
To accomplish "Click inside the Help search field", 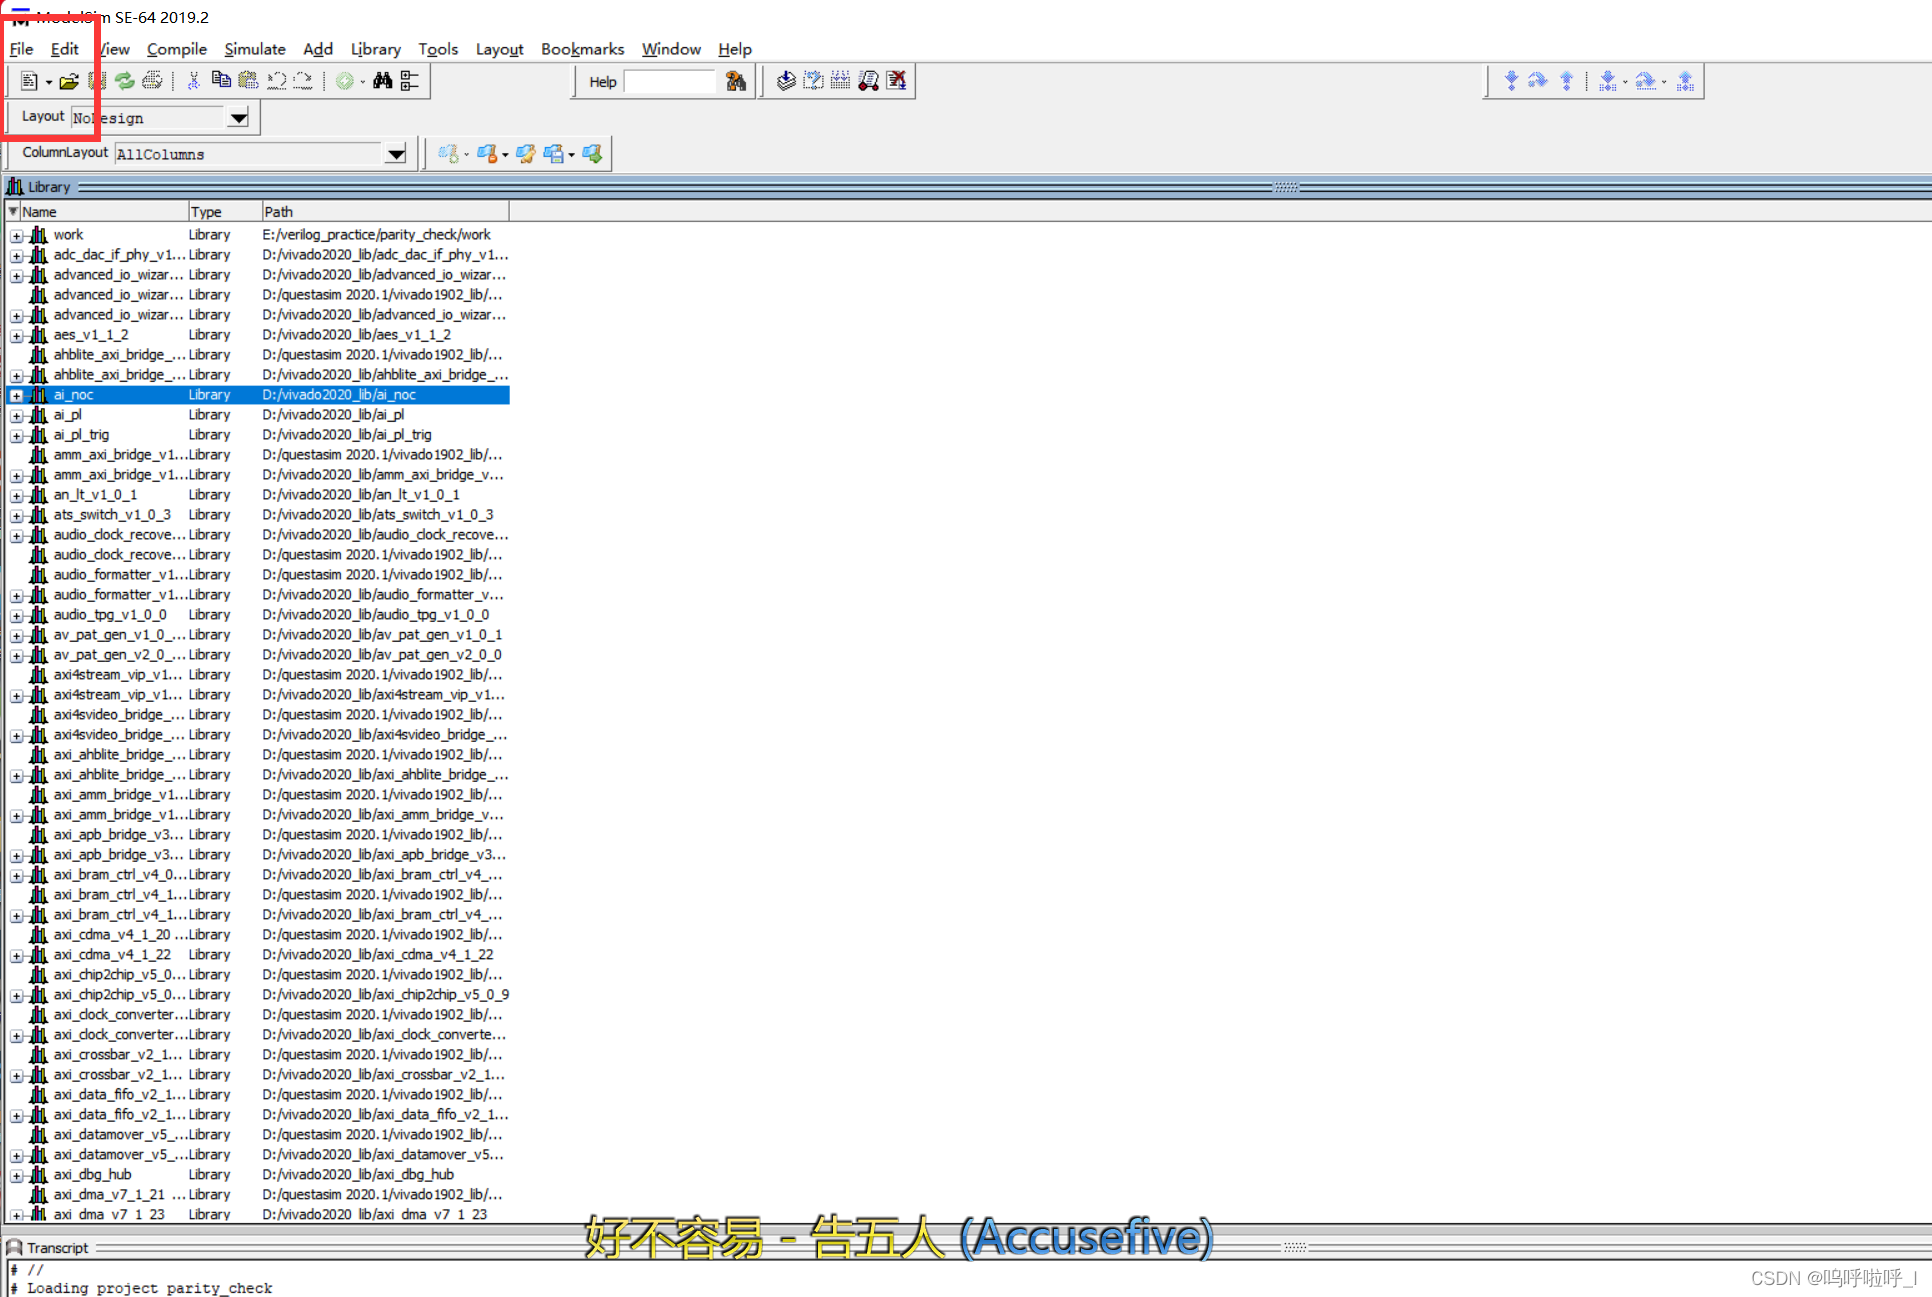I will 669,82.
